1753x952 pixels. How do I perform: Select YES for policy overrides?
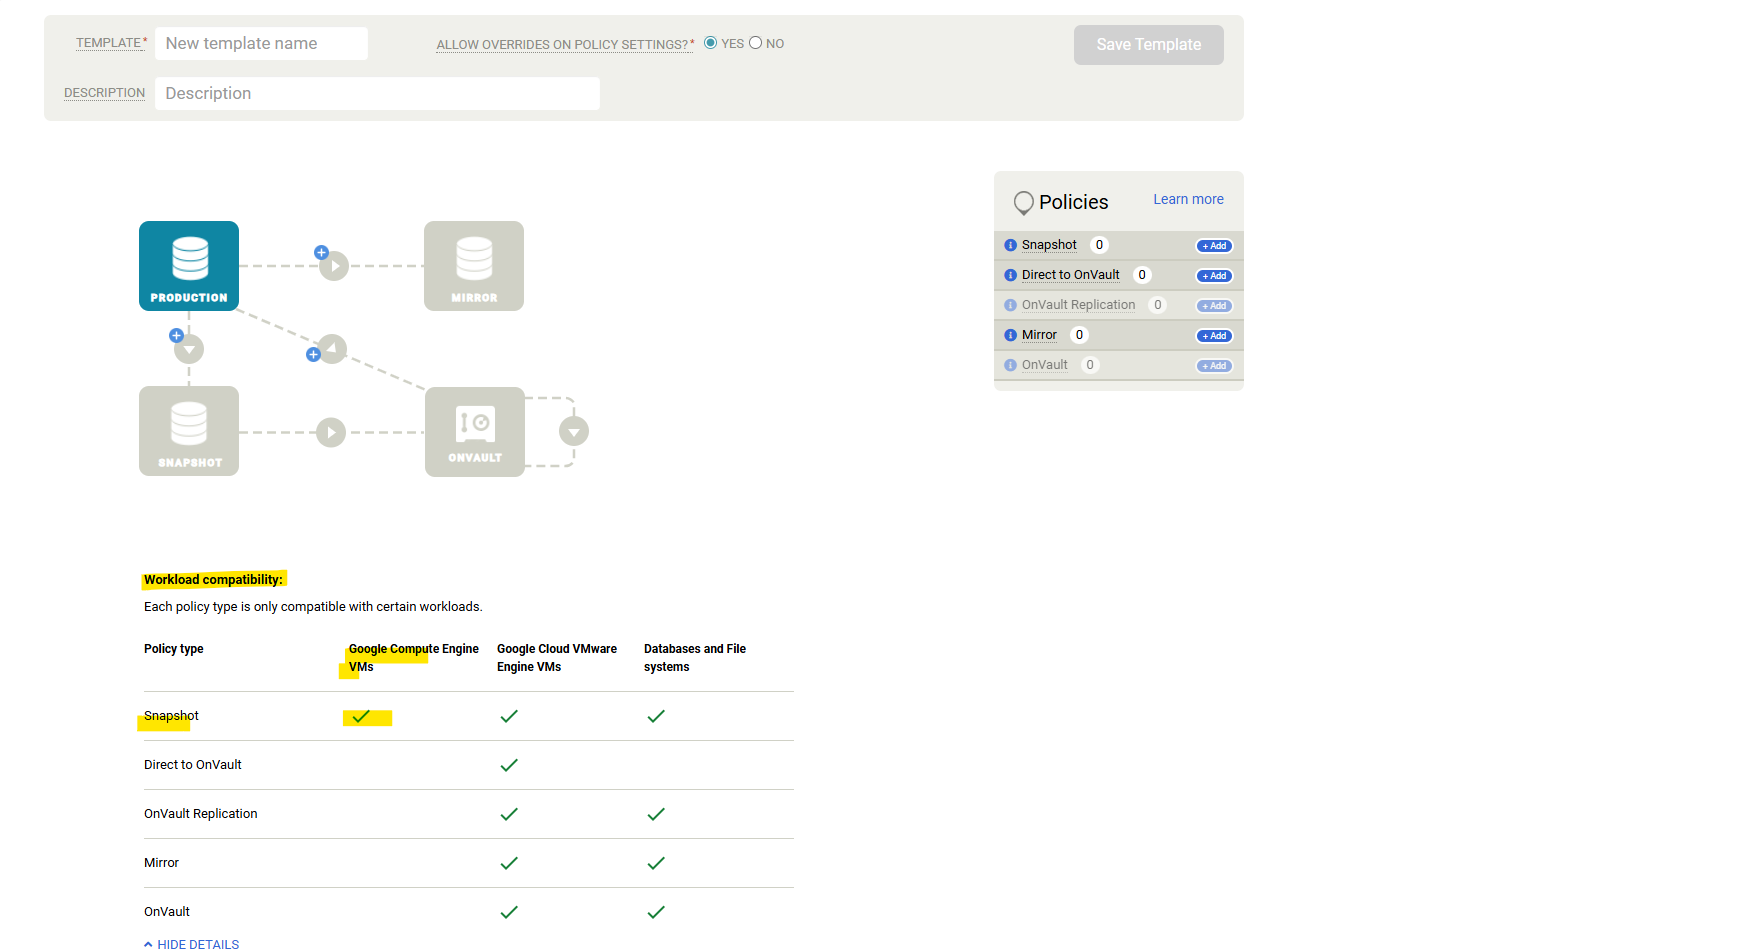(x=711, y=43)
